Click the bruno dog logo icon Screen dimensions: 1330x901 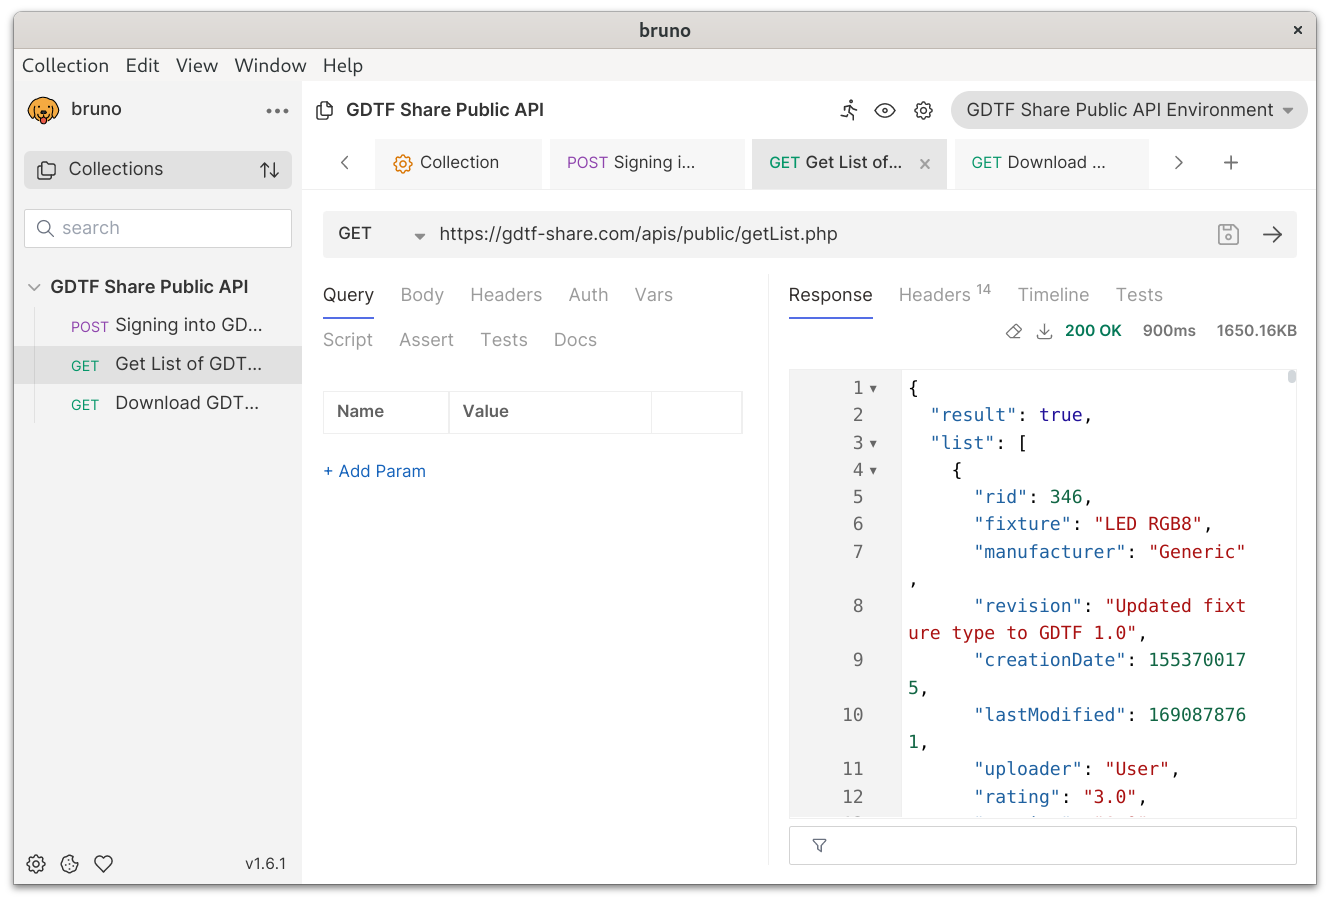pos(43,110)
